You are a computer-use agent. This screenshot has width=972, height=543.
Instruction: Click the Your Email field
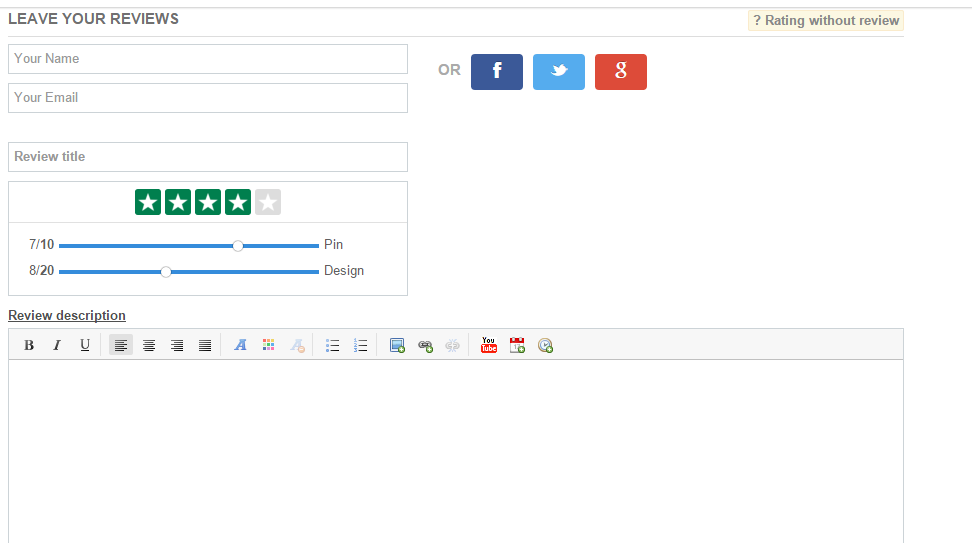click(208, 98)
